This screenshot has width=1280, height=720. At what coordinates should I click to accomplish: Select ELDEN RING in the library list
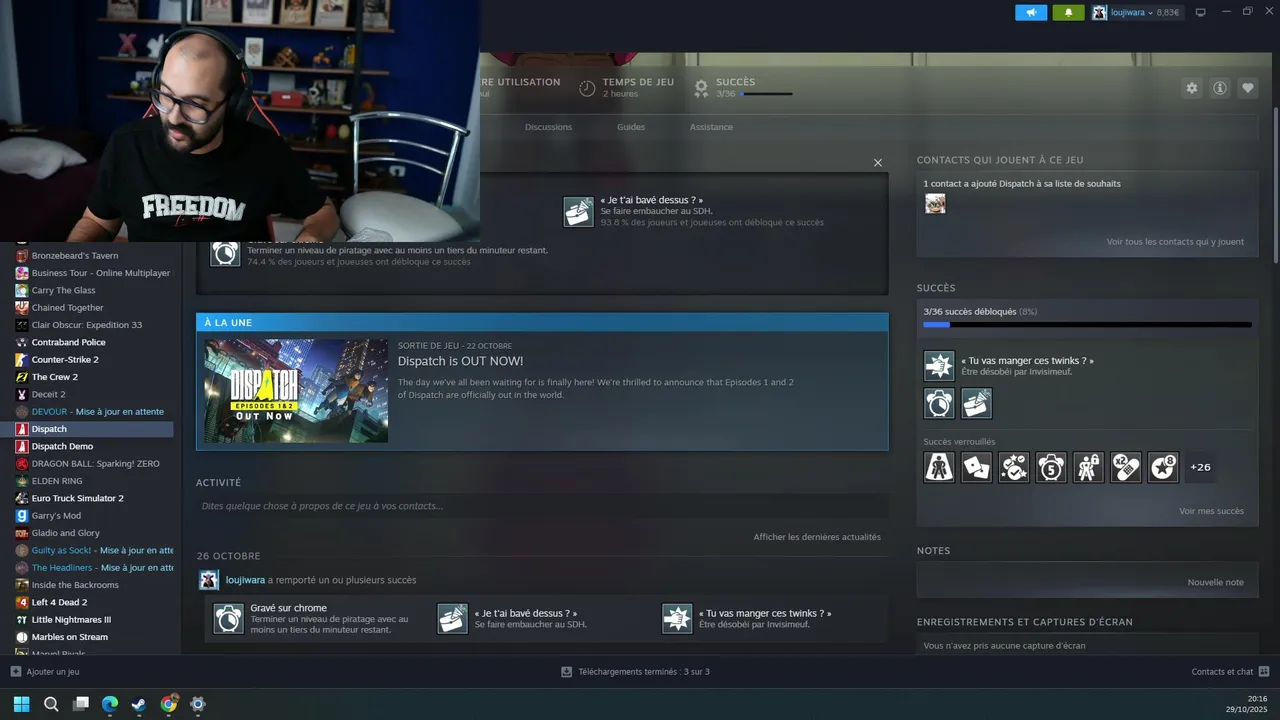pyautogui.click(x=57, y=481)
